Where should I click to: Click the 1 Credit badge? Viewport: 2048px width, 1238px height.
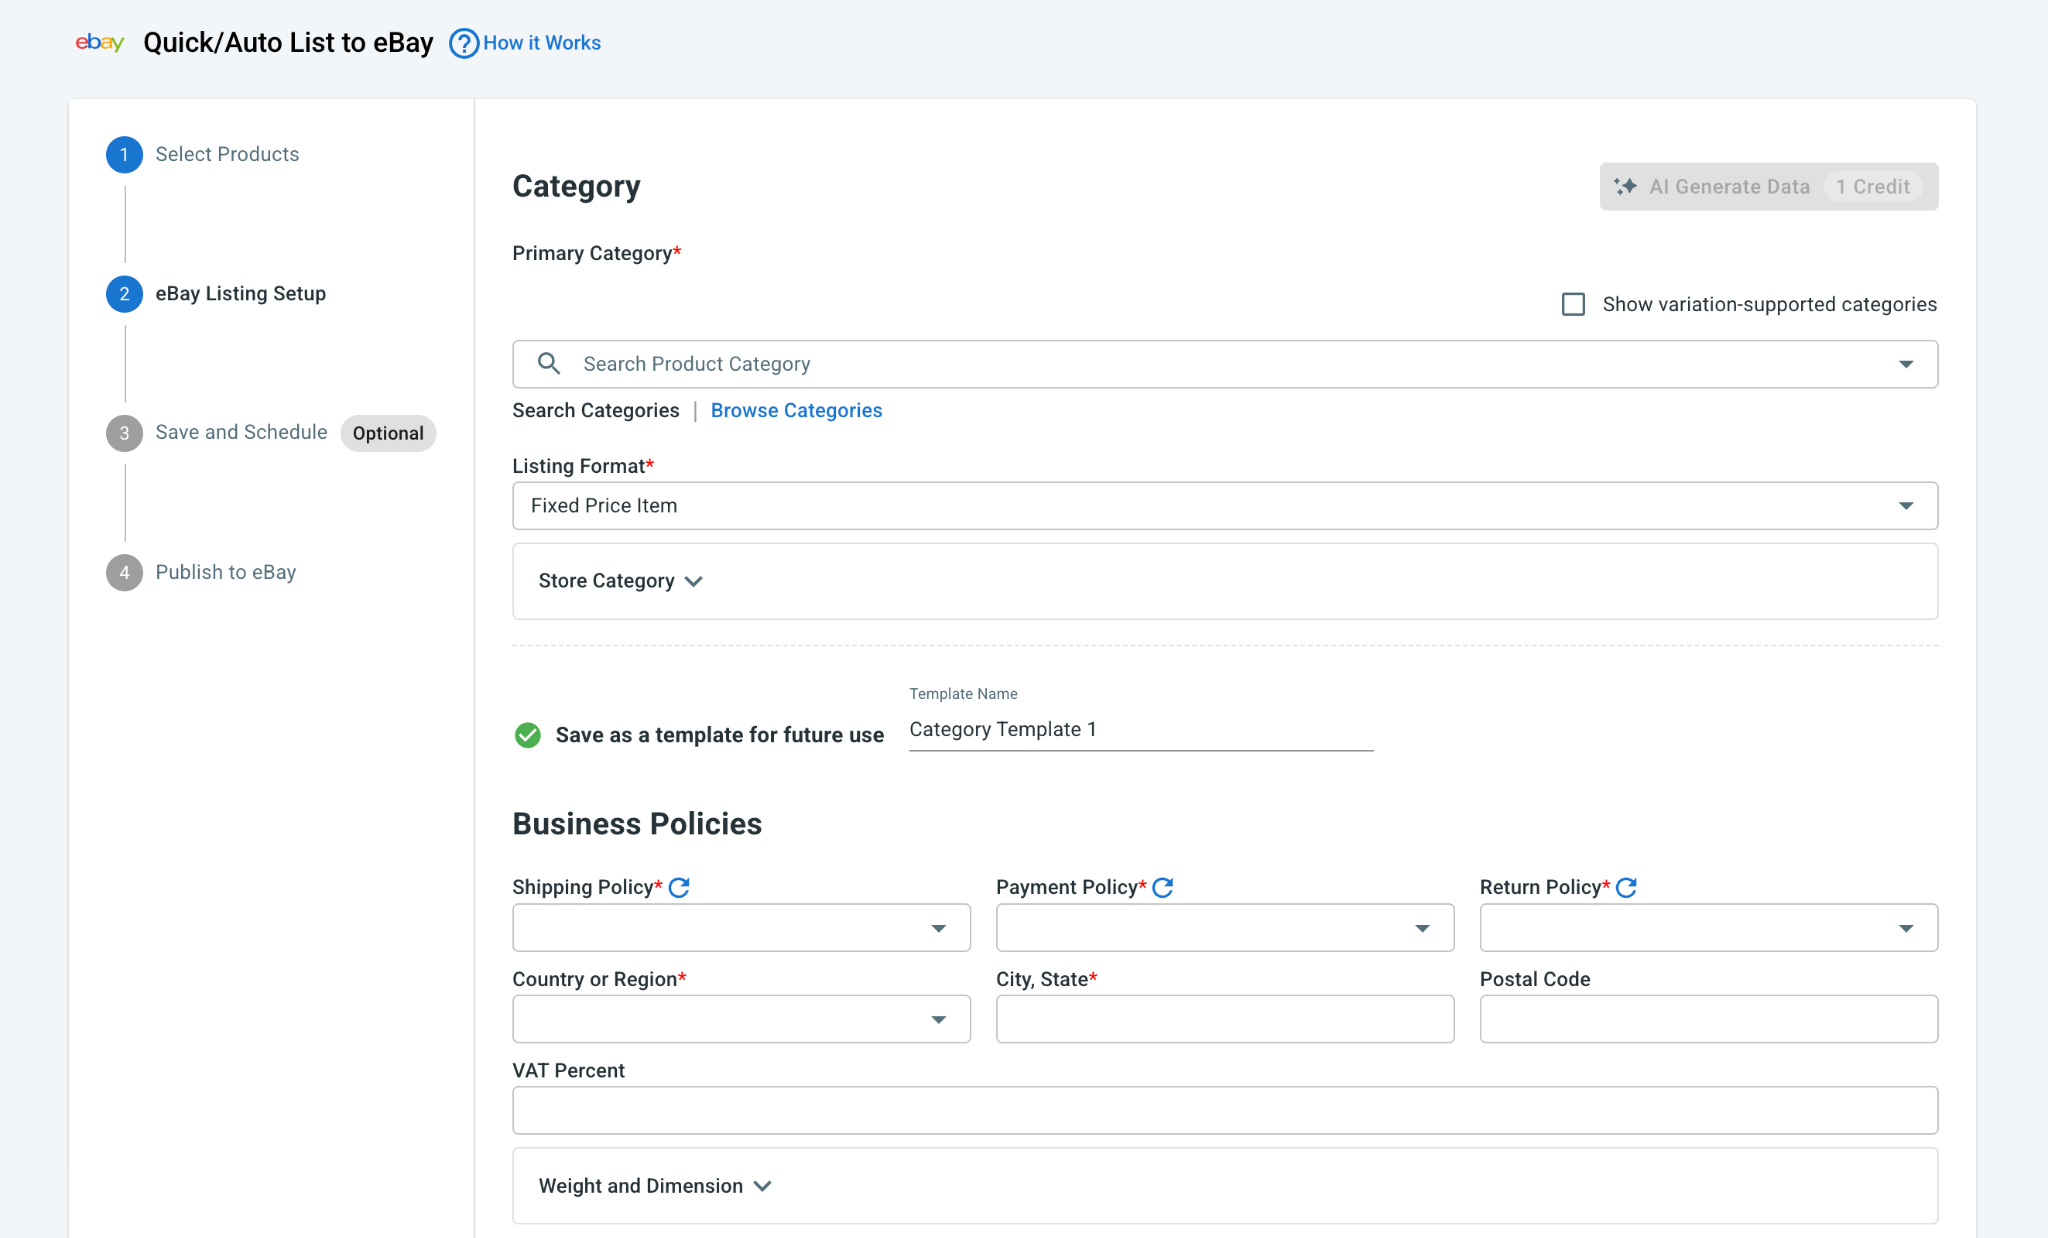(1872, 186)
